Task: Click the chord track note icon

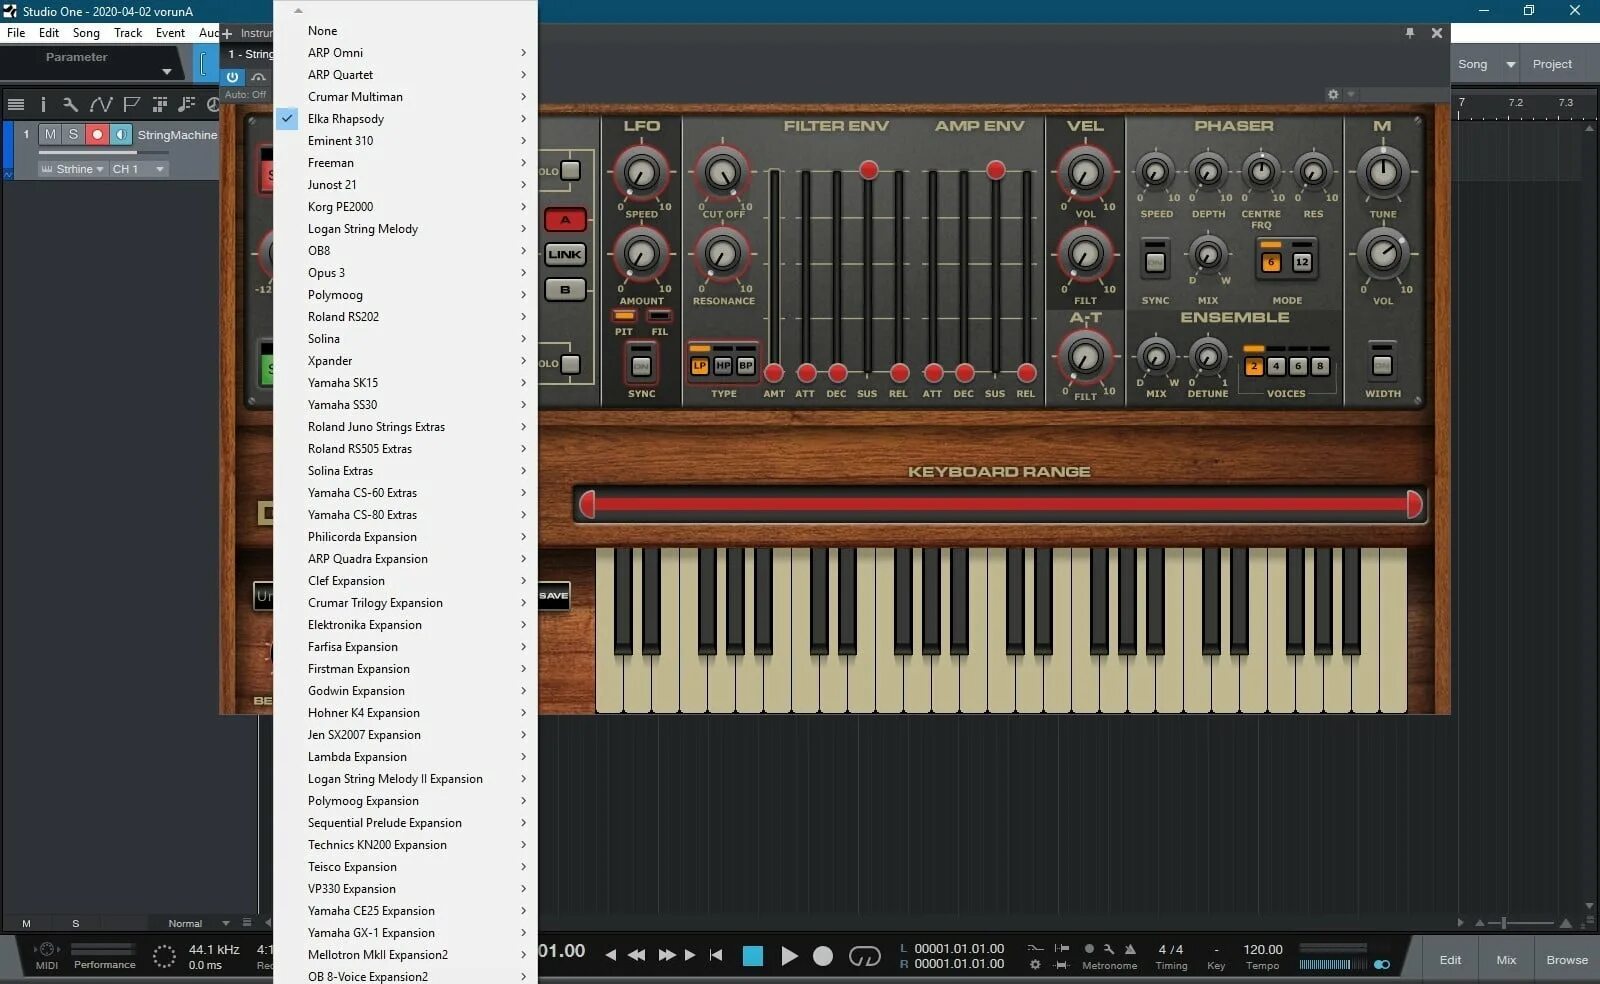Action: 186,104
